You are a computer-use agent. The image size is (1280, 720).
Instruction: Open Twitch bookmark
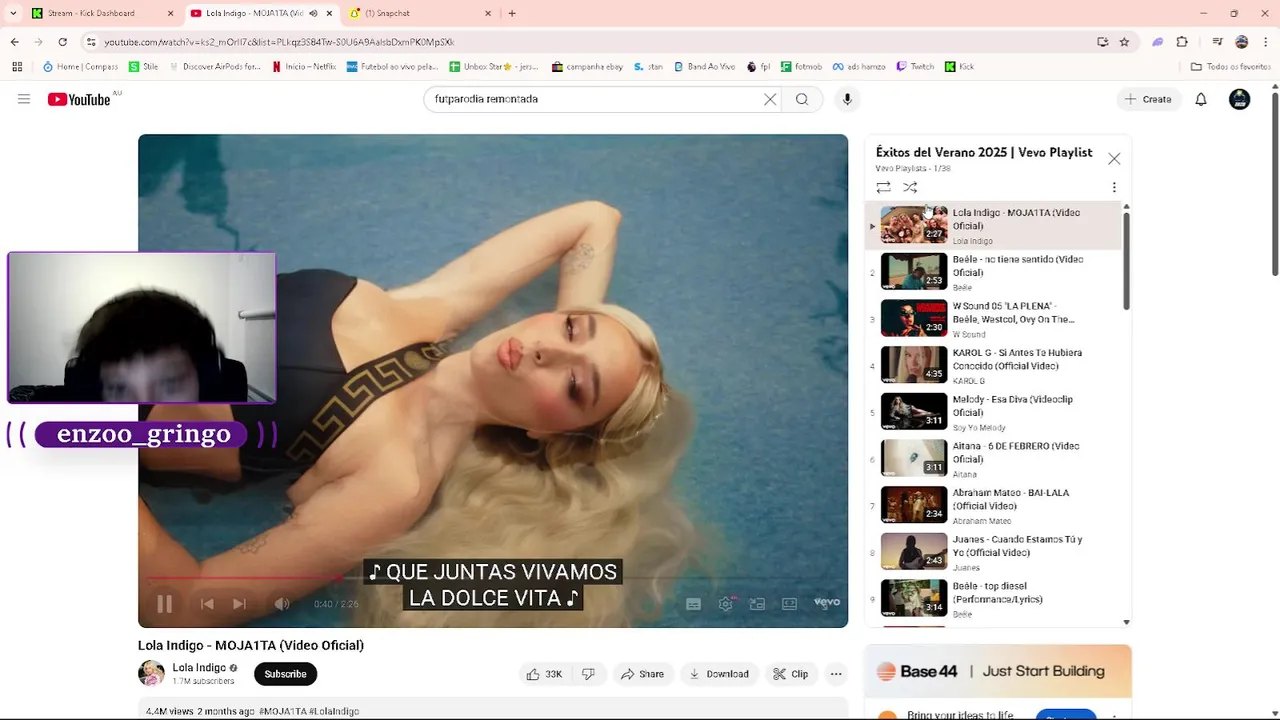point(915,67)
